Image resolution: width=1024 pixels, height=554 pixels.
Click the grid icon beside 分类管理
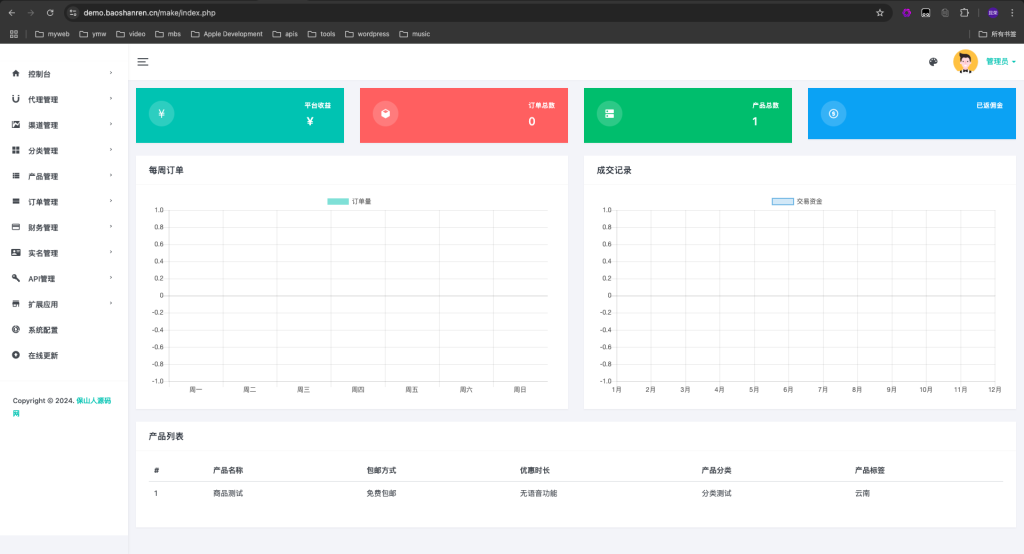(16, 150)
